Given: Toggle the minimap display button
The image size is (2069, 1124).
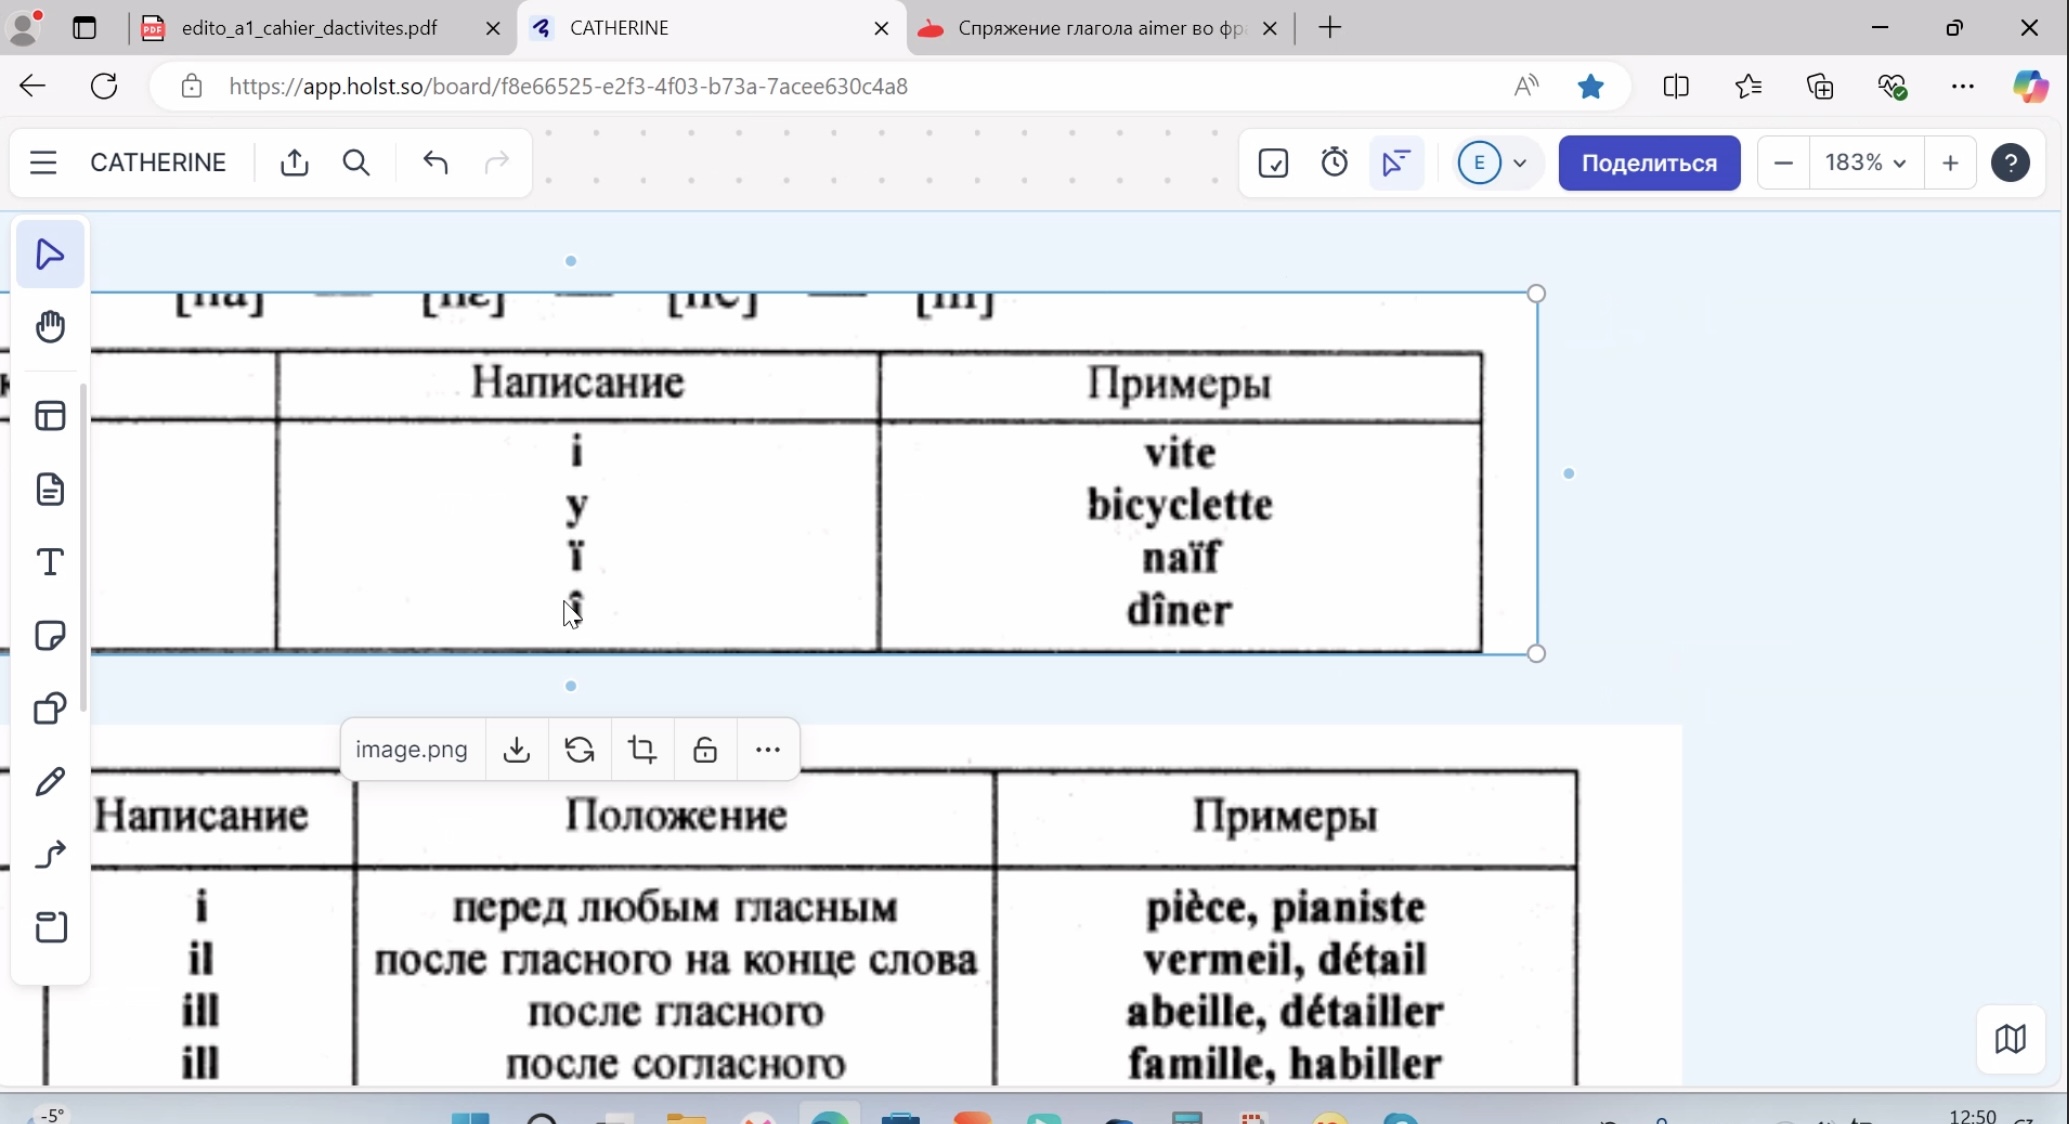Looking at the screenshot, I should point(2010,1039).
